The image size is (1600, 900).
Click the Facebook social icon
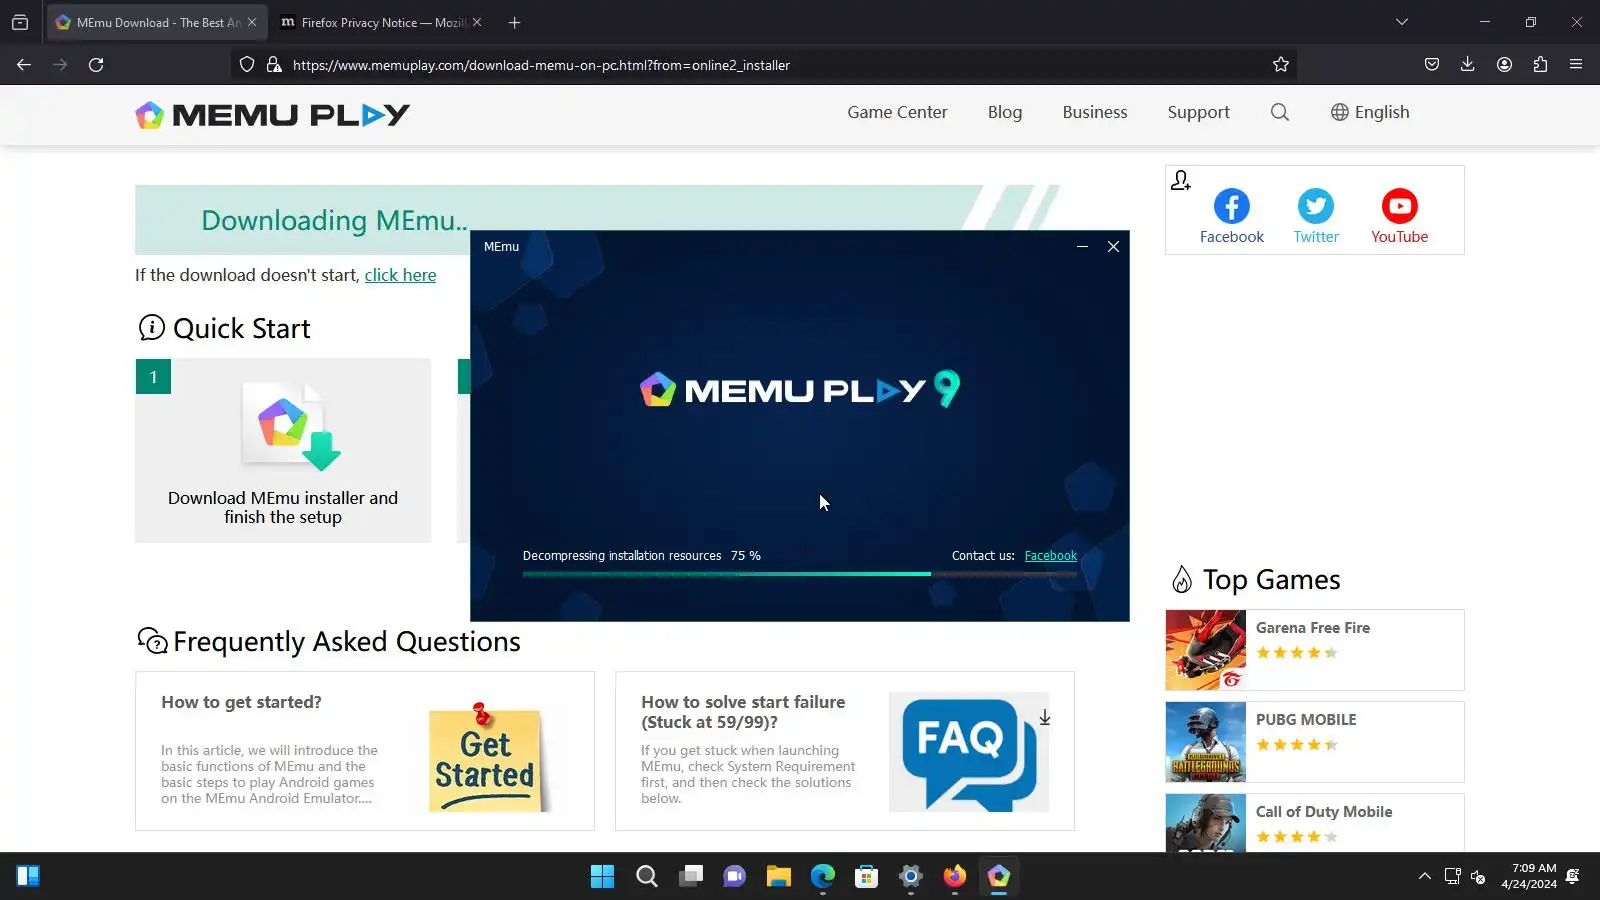[x=1232, y=216]
